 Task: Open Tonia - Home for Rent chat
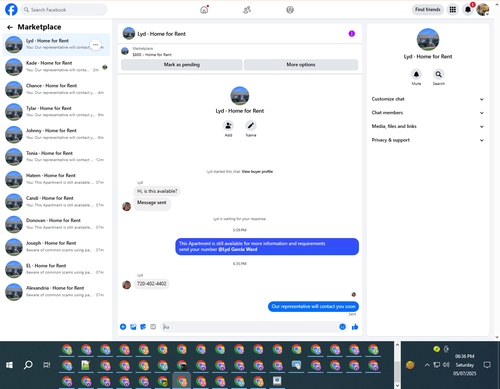coord(56,157)
